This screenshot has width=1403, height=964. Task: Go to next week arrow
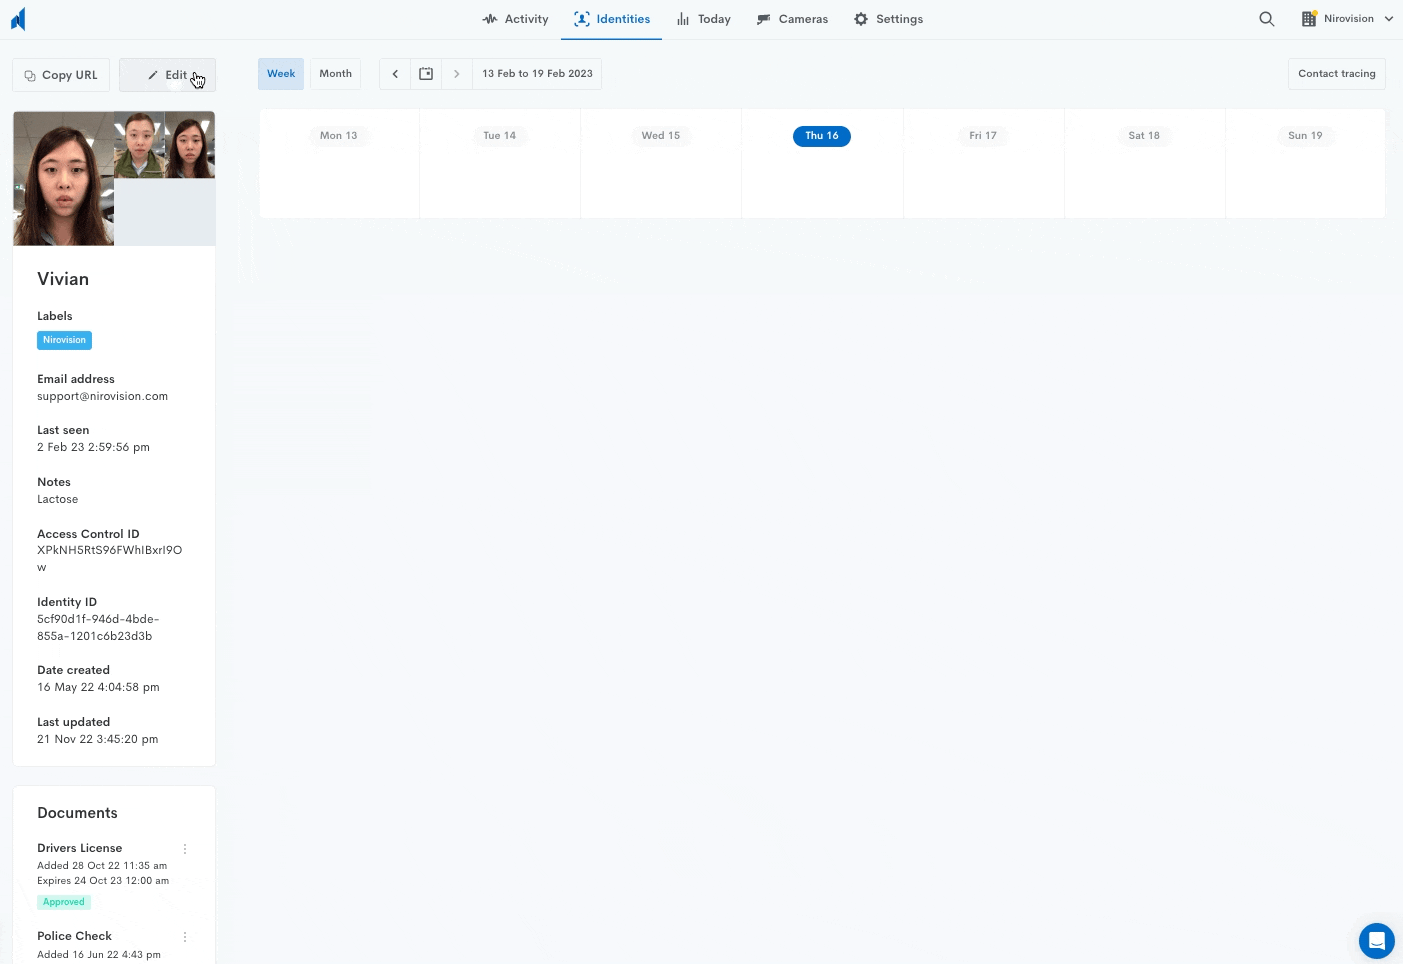(x=457, y=74)
